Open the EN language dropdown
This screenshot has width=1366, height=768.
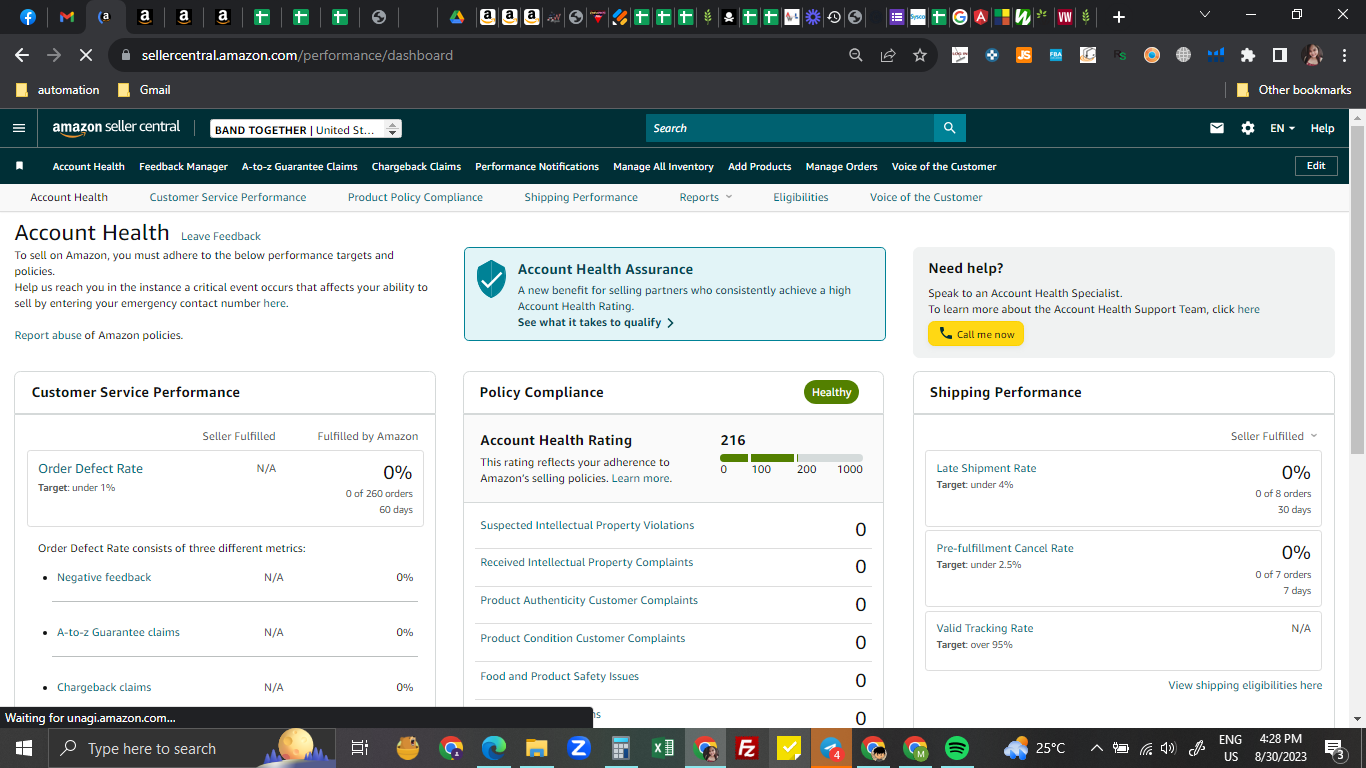pos(1282,128)
